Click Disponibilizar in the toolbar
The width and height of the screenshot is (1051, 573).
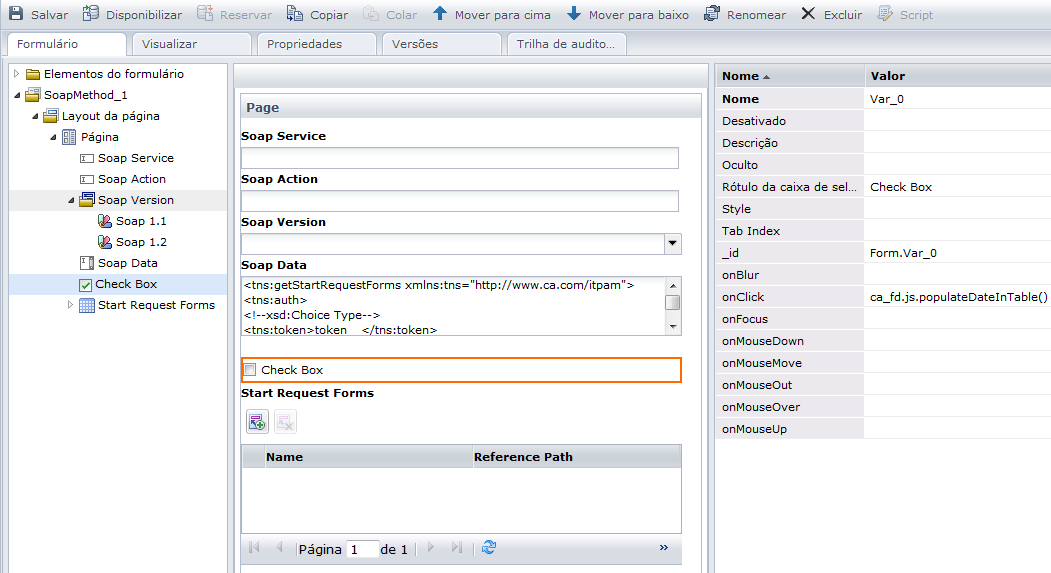(132, 14)
